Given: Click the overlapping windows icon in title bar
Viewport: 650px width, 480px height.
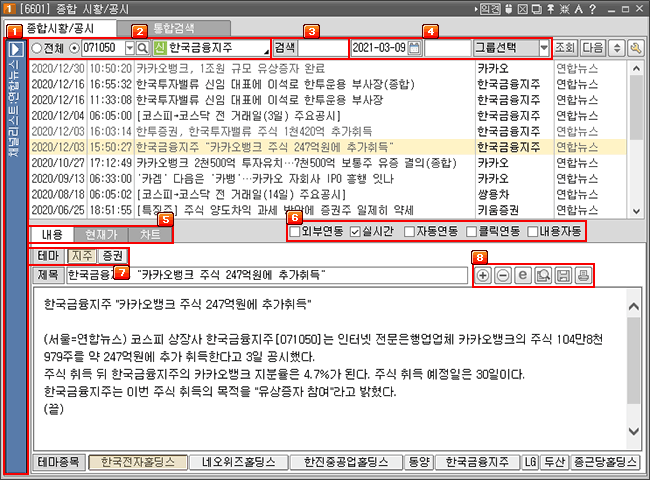Looking at the screenshot, I should coord(536,9).
